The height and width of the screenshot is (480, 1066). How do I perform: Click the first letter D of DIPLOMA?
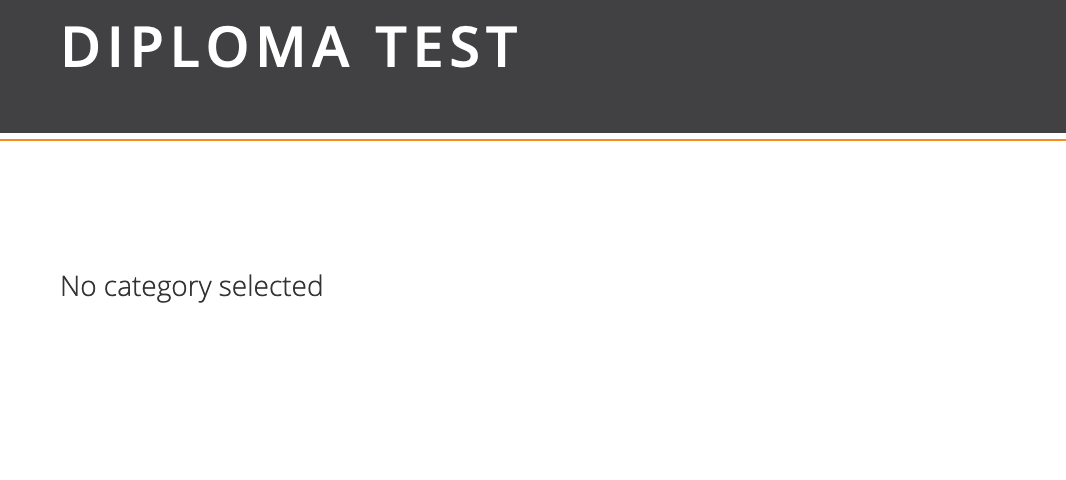[80, 47]
